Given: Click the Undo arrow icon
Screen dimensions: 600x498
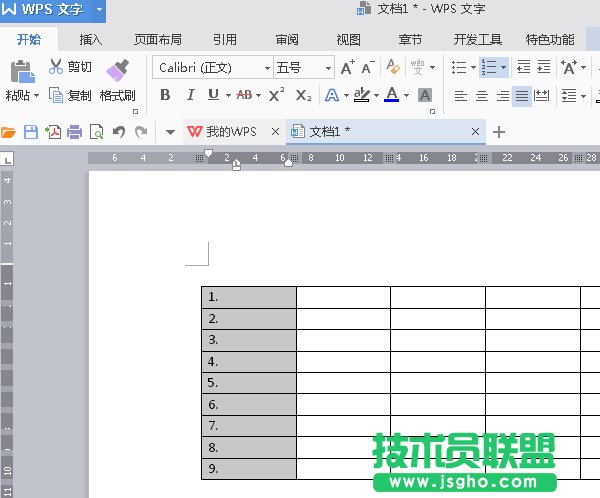Looking at the screenshot, I should click(x=119, y=132).
